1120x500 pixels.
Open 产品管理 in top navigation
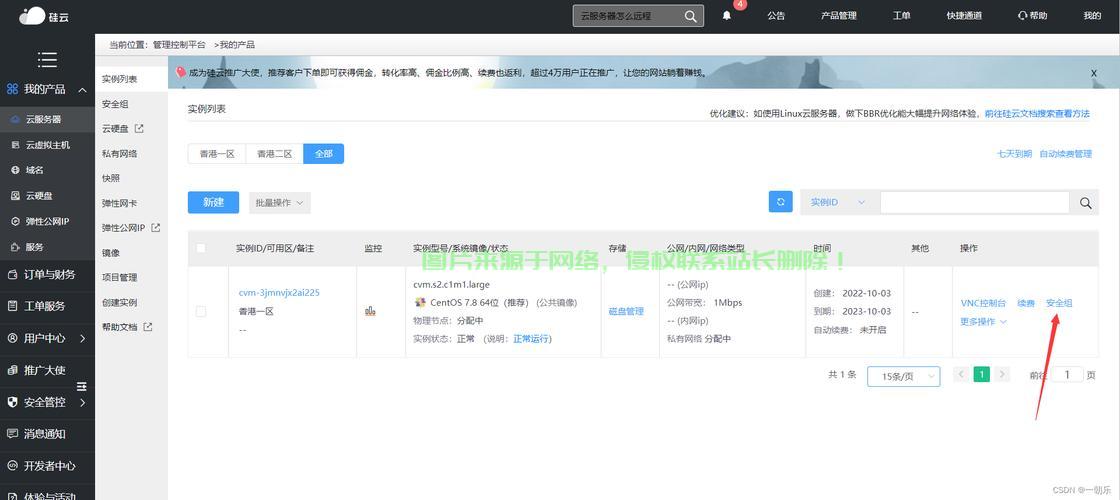[839, 16]
